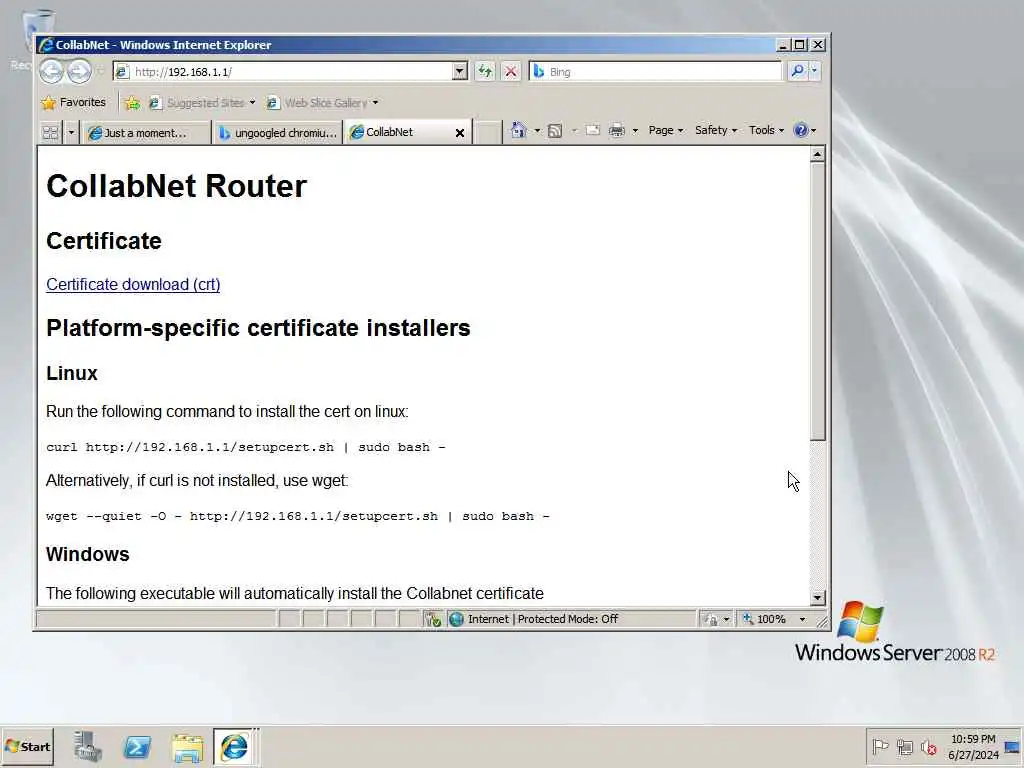Click the Back navigation button

[x=52, y=71]
